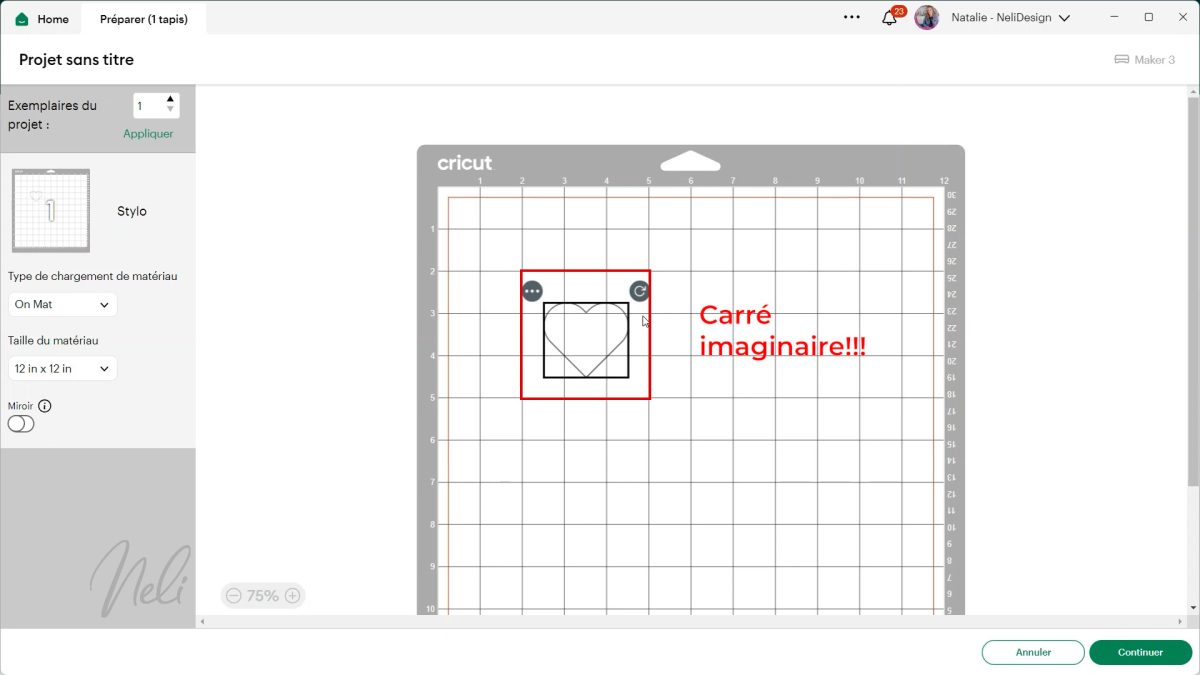
Task: Click the green Cricut logo icon
Action: click(22, 17)
